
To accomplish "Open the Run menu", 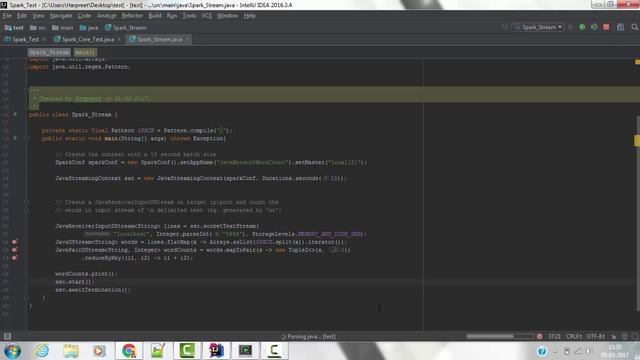I will [x=172, y=16].
